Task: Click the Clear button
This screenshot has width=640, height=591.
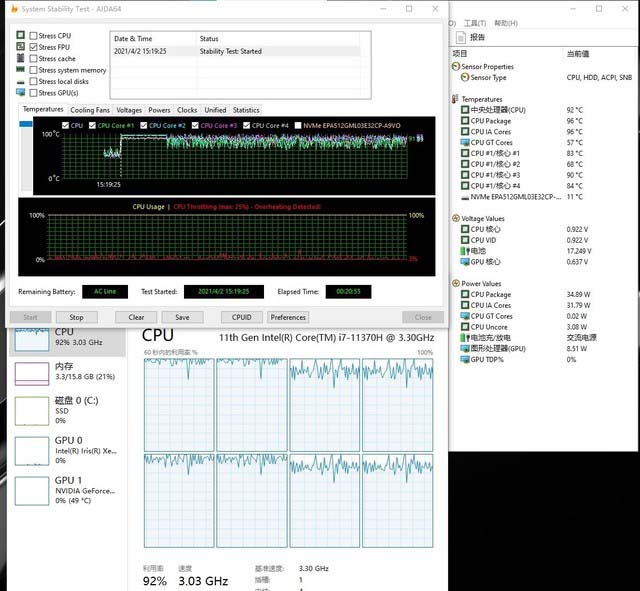Action: pos(136,317)
